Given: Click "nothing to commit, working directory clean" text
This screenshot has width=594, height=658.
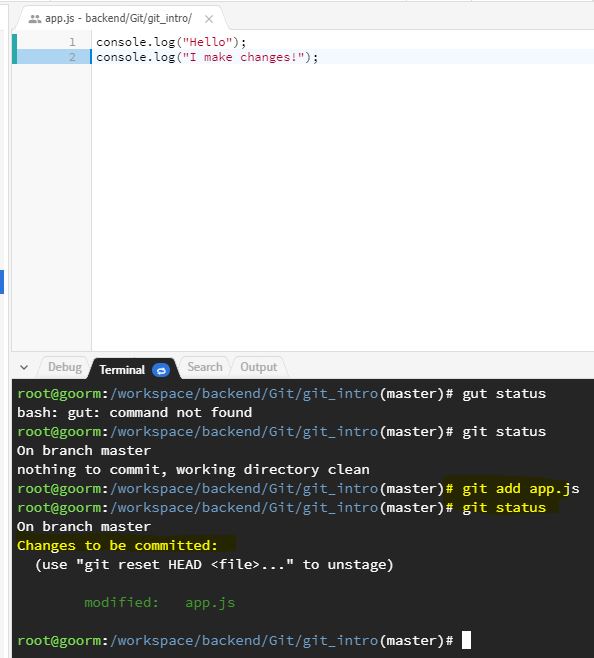Looking at the screenshot, I should pos(193,470).
